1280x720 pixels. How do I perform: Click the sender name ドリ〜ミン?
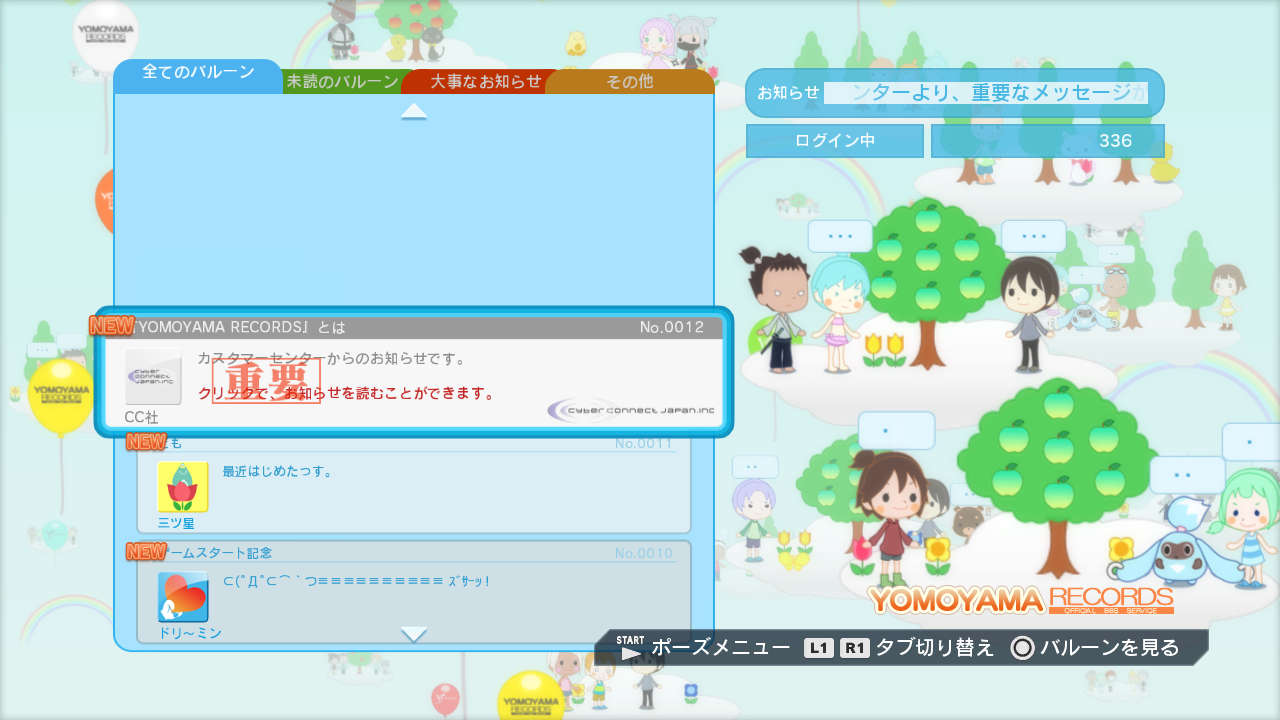click(190, 633)
